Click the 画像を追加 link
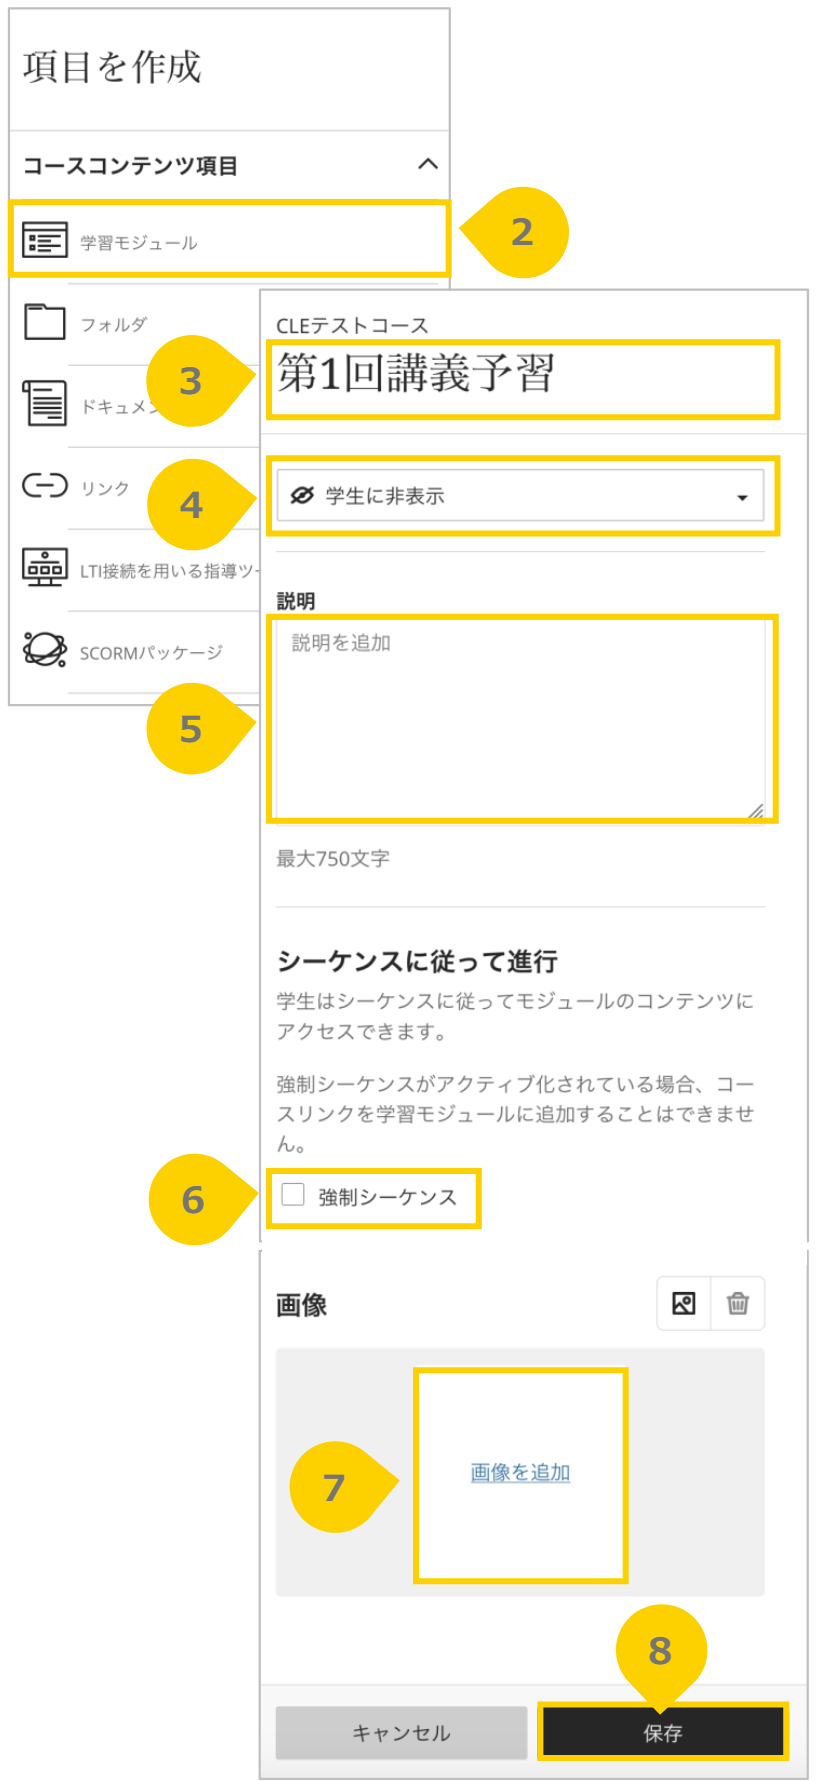The width and height of the screenshot is (821, 1781). 520,1472
